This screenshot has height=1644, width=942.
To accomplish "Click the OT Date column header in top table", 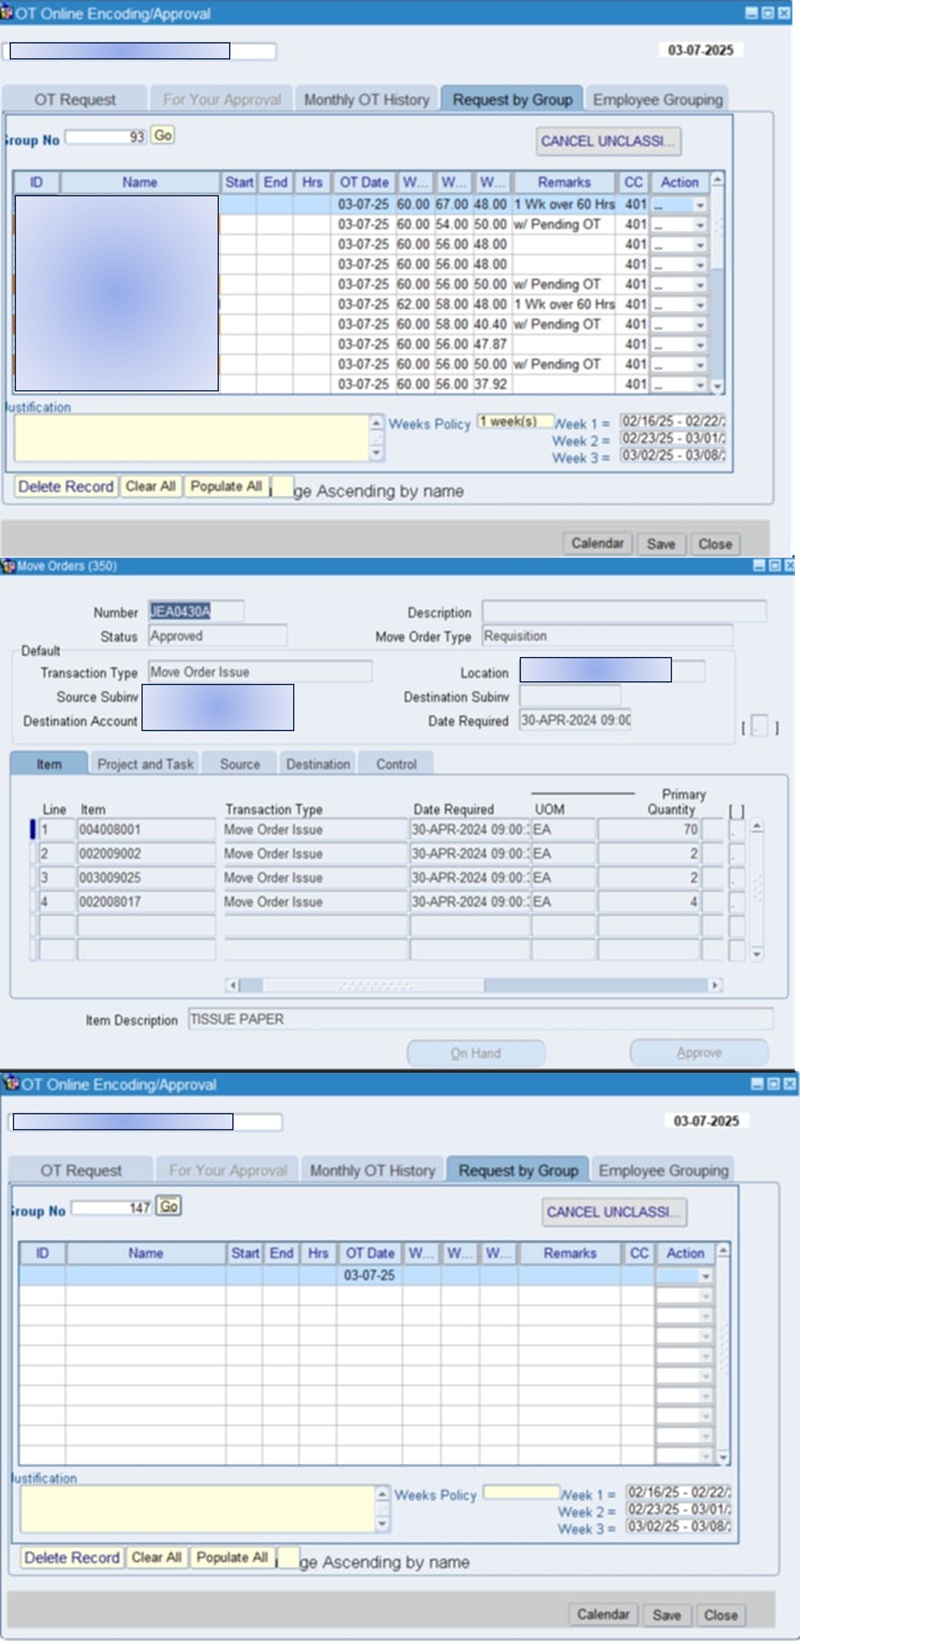I will [x=364, y=182].
